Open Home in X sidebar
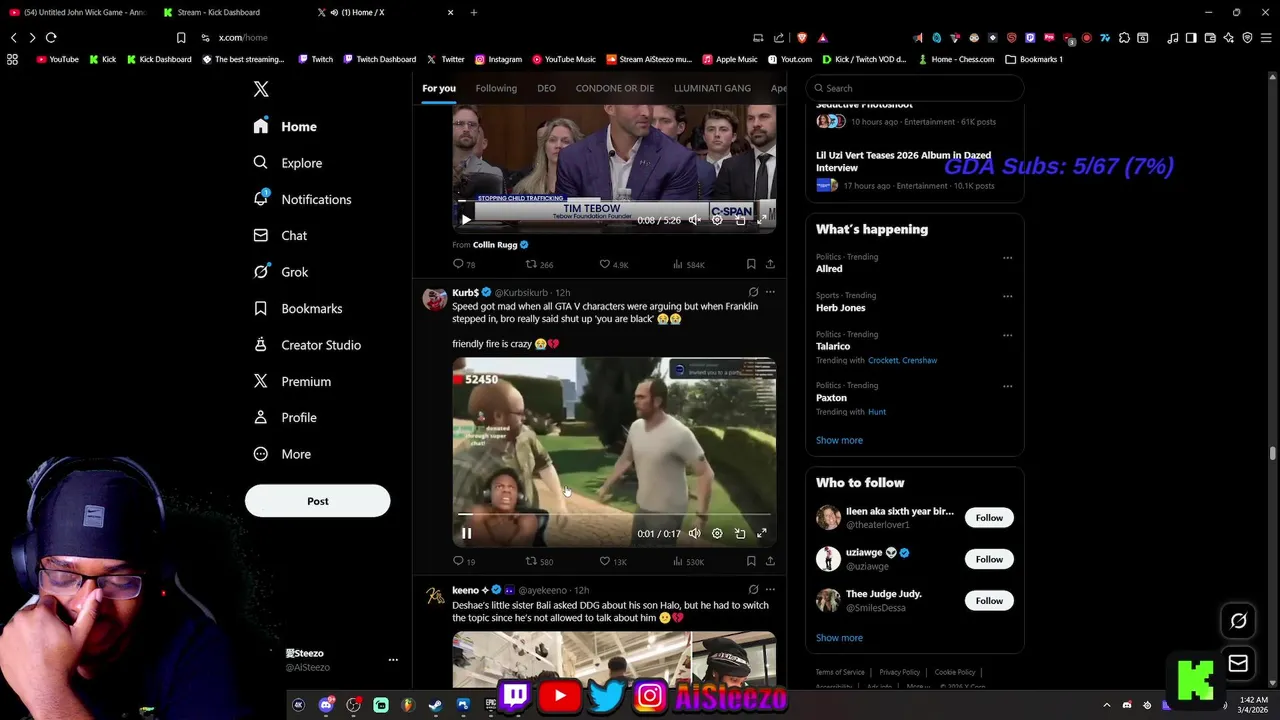 click(285, 126)
